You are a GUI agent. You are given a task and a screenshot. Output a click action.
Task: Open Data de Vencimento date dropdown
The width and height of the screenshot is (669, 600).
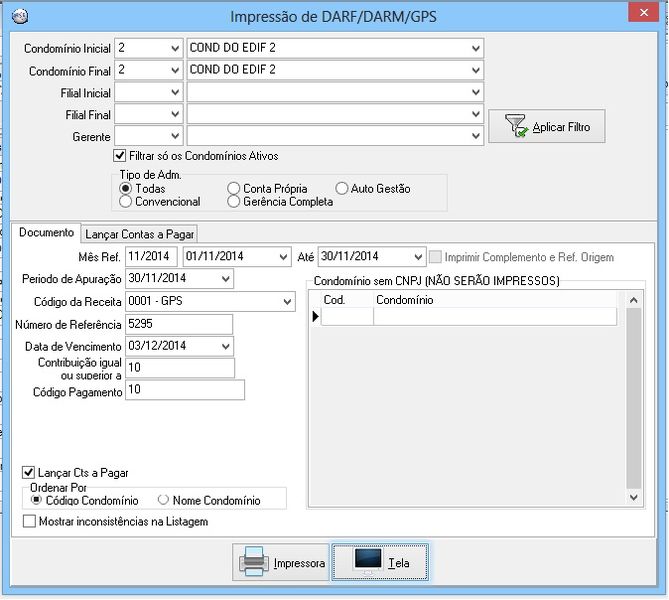[226, 346]
